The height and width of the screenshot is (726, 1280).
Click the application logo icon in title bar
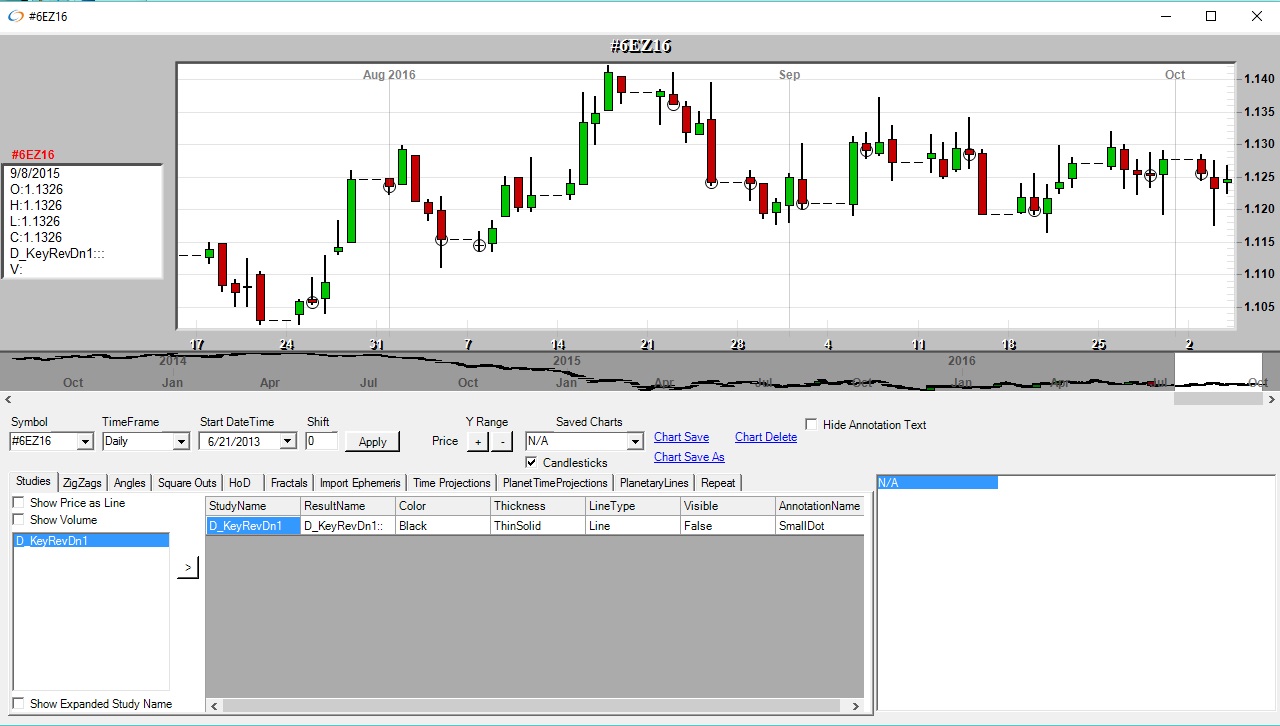coord(15,16)
